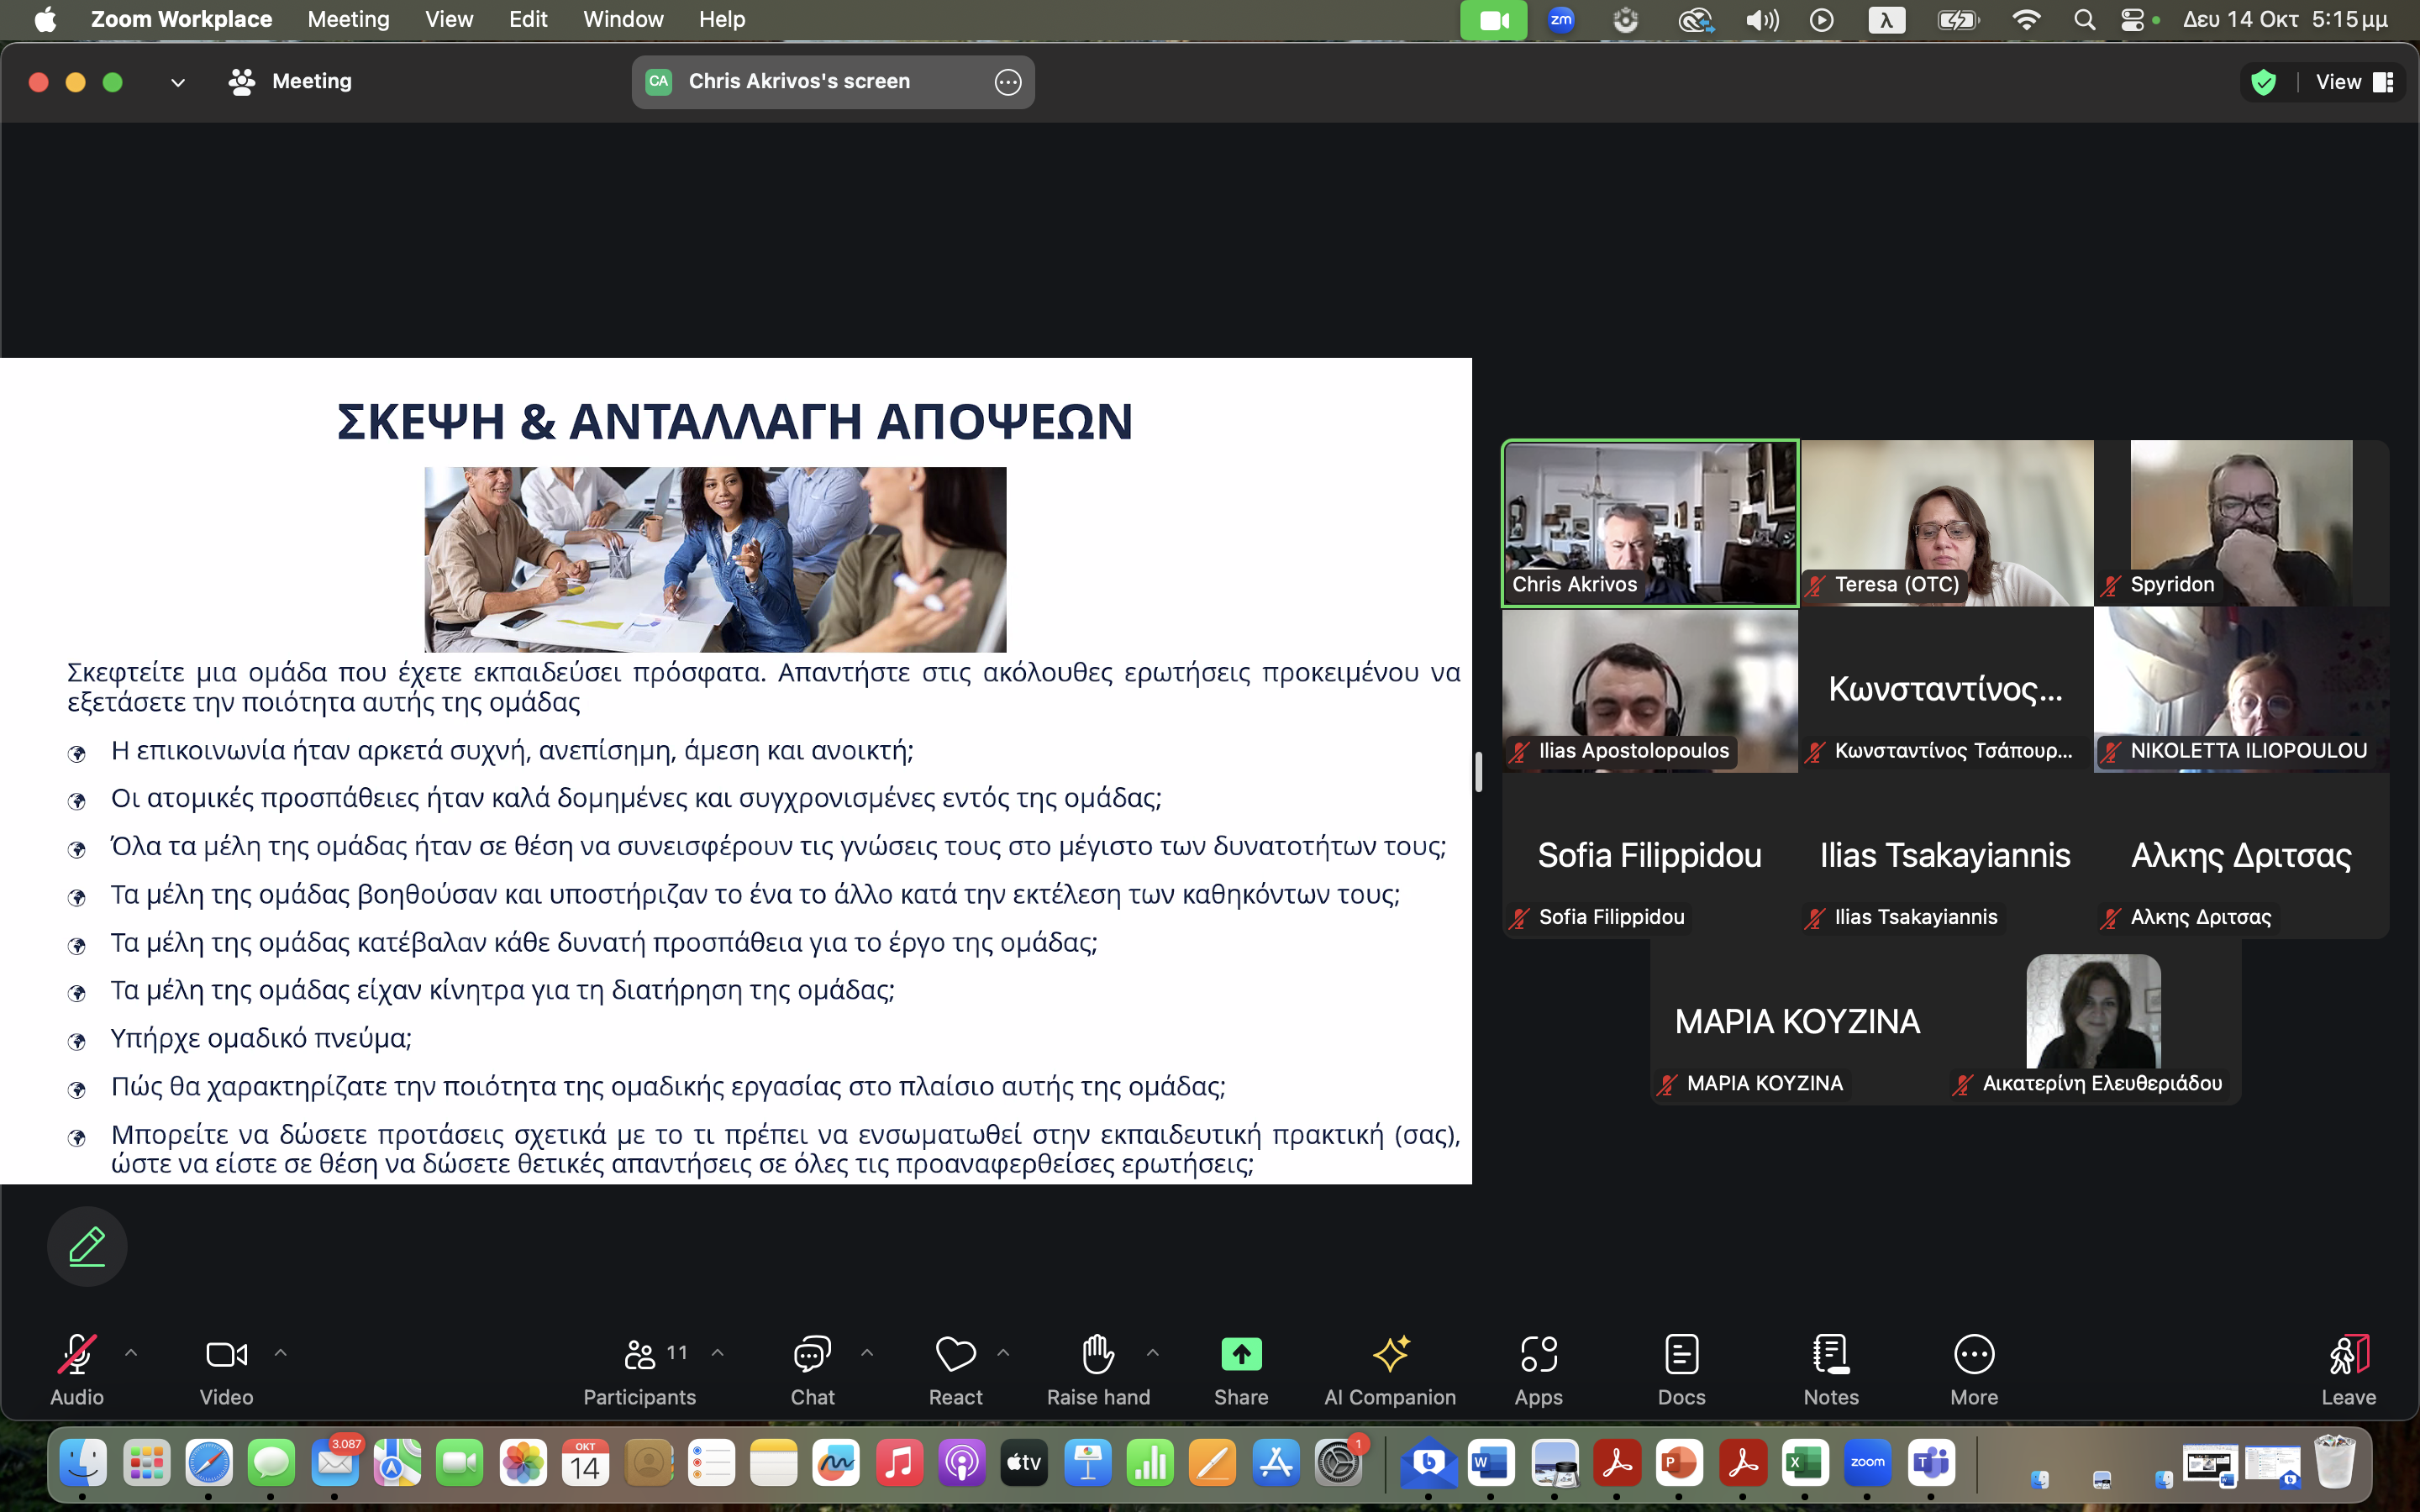The width and height of the screenshot is (2420, 1512).
Task: Expand raise hand options chevron
Action: [x=1153, y=1353]
